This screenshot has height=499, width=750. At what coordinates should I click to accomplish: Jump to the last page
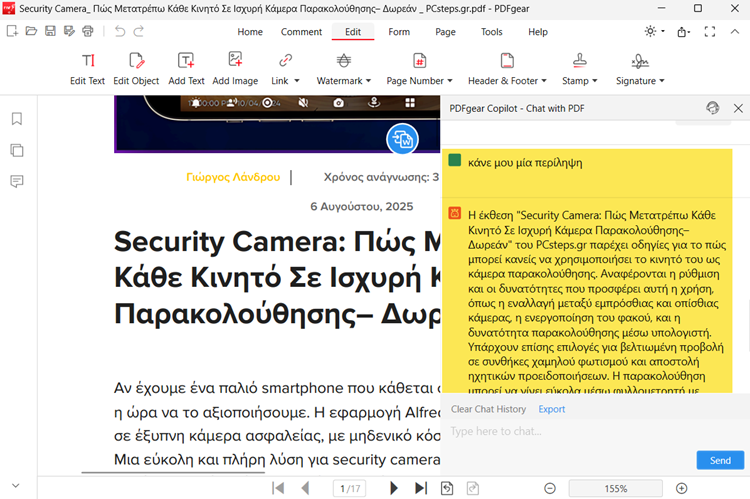click(421, 488)
